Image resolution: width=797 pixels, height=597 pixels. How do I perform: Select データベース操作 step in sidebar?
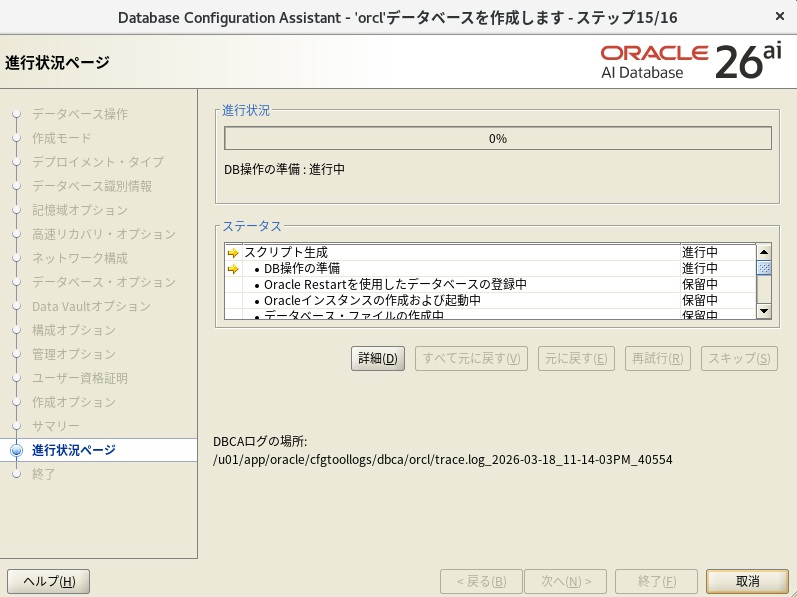pos(80,114)
